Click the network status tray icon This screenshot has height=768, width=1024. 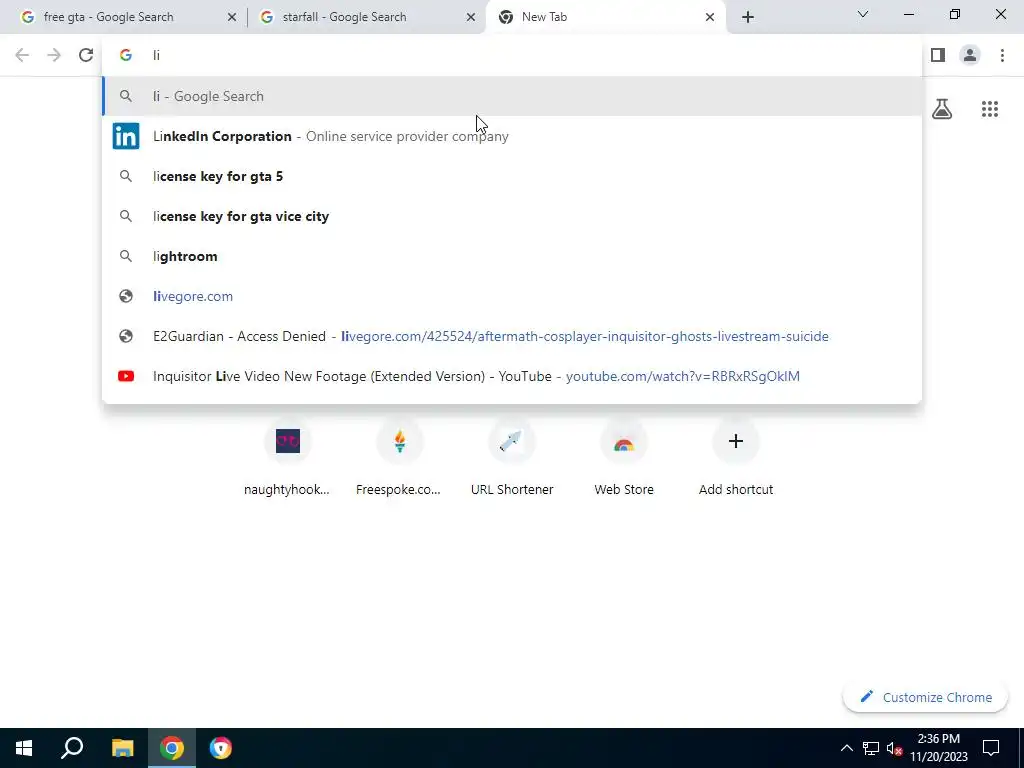pyautogui.click(x=871, y=748)
